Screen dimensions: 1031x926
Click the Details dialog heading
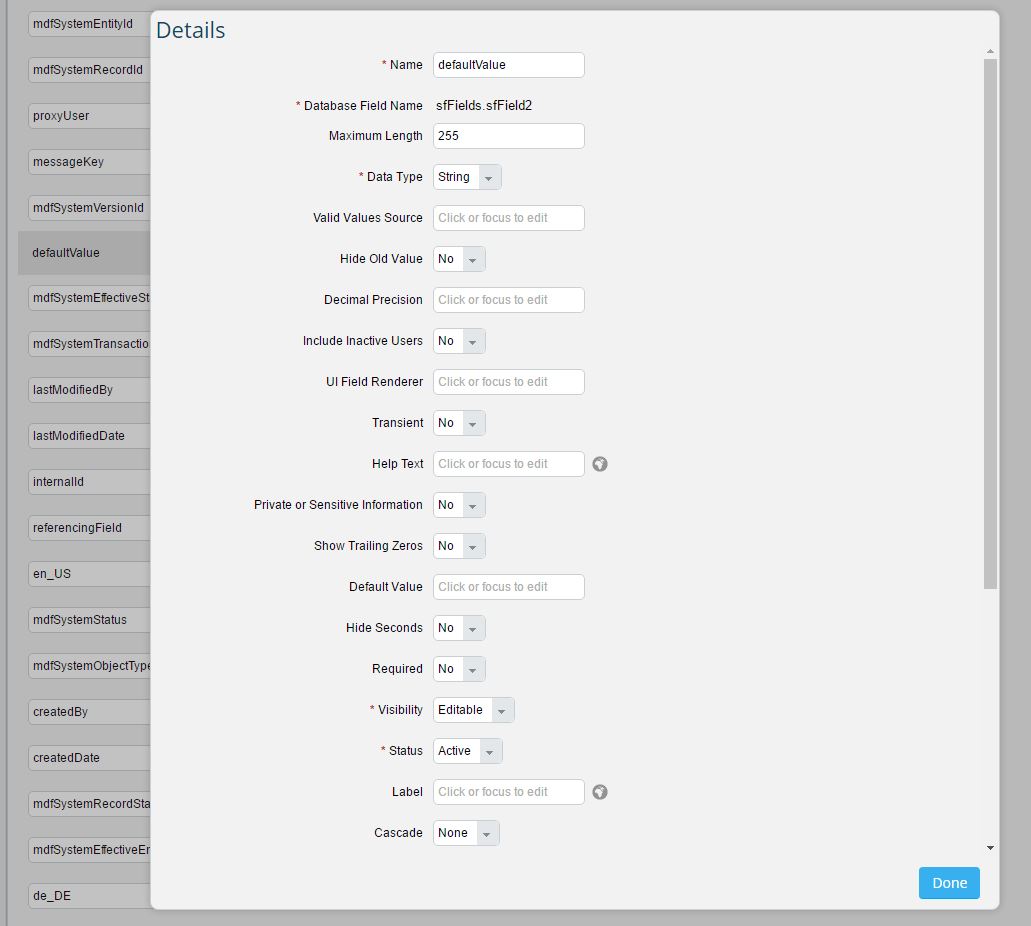pos(191,30)
